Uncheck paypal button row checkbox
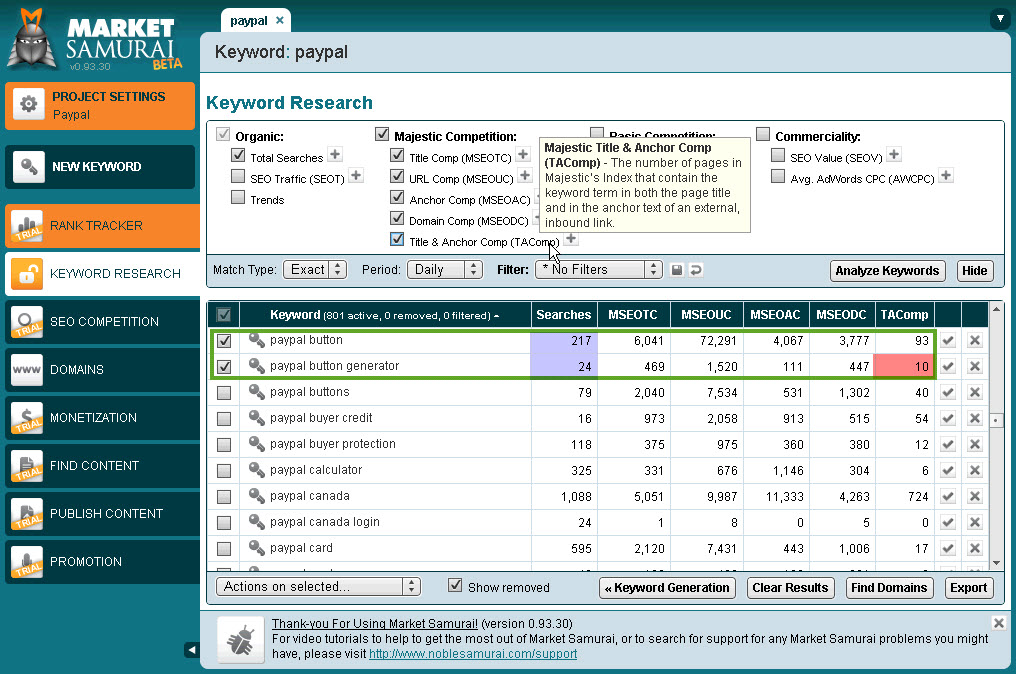Viewport: 1016px width, 674px height. [224, 340]
